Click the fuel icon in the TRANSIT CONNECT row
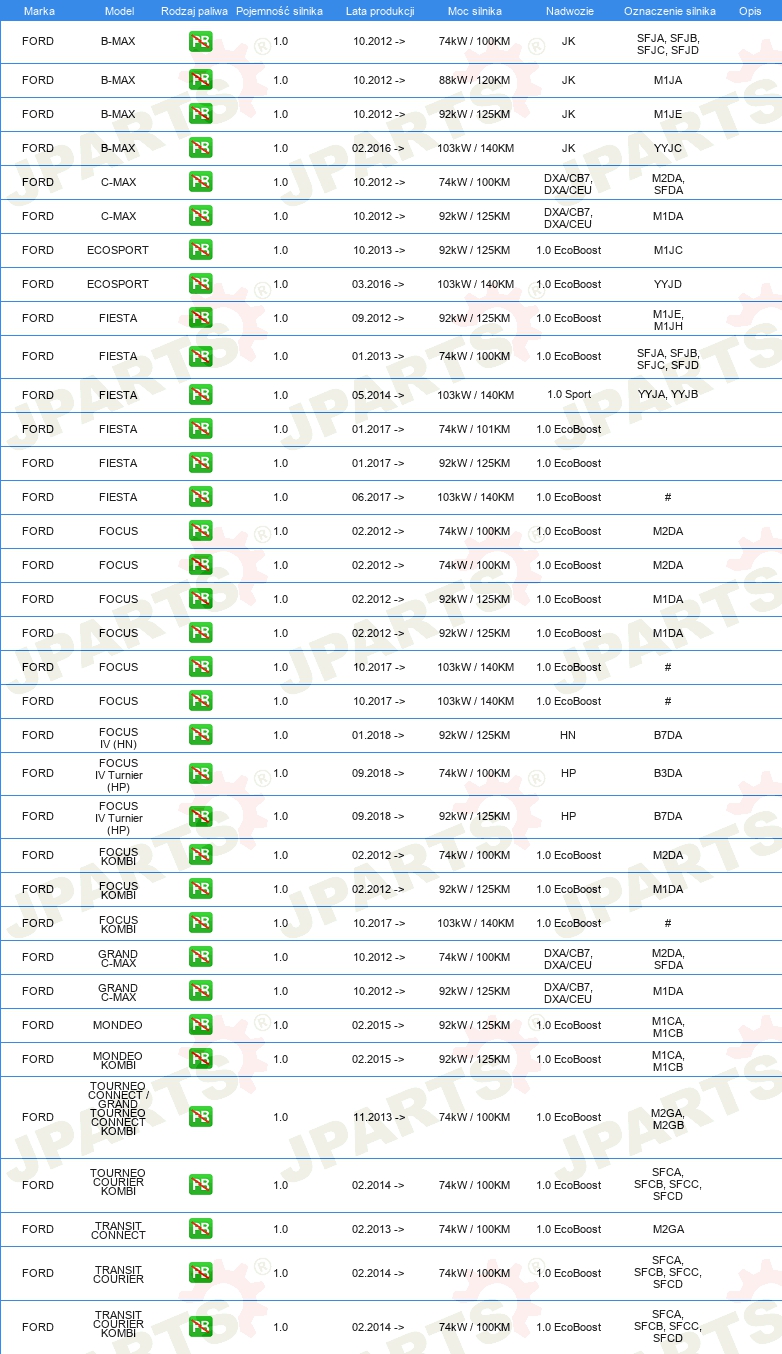The image size is (782, 1354). (x=201, y=1229)
